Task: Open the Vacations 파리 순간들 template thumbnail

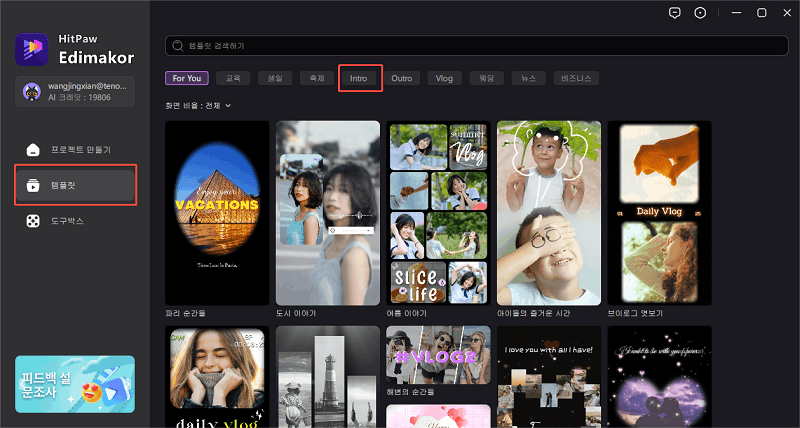Action: pyautogui.click(x=217, y=212)
